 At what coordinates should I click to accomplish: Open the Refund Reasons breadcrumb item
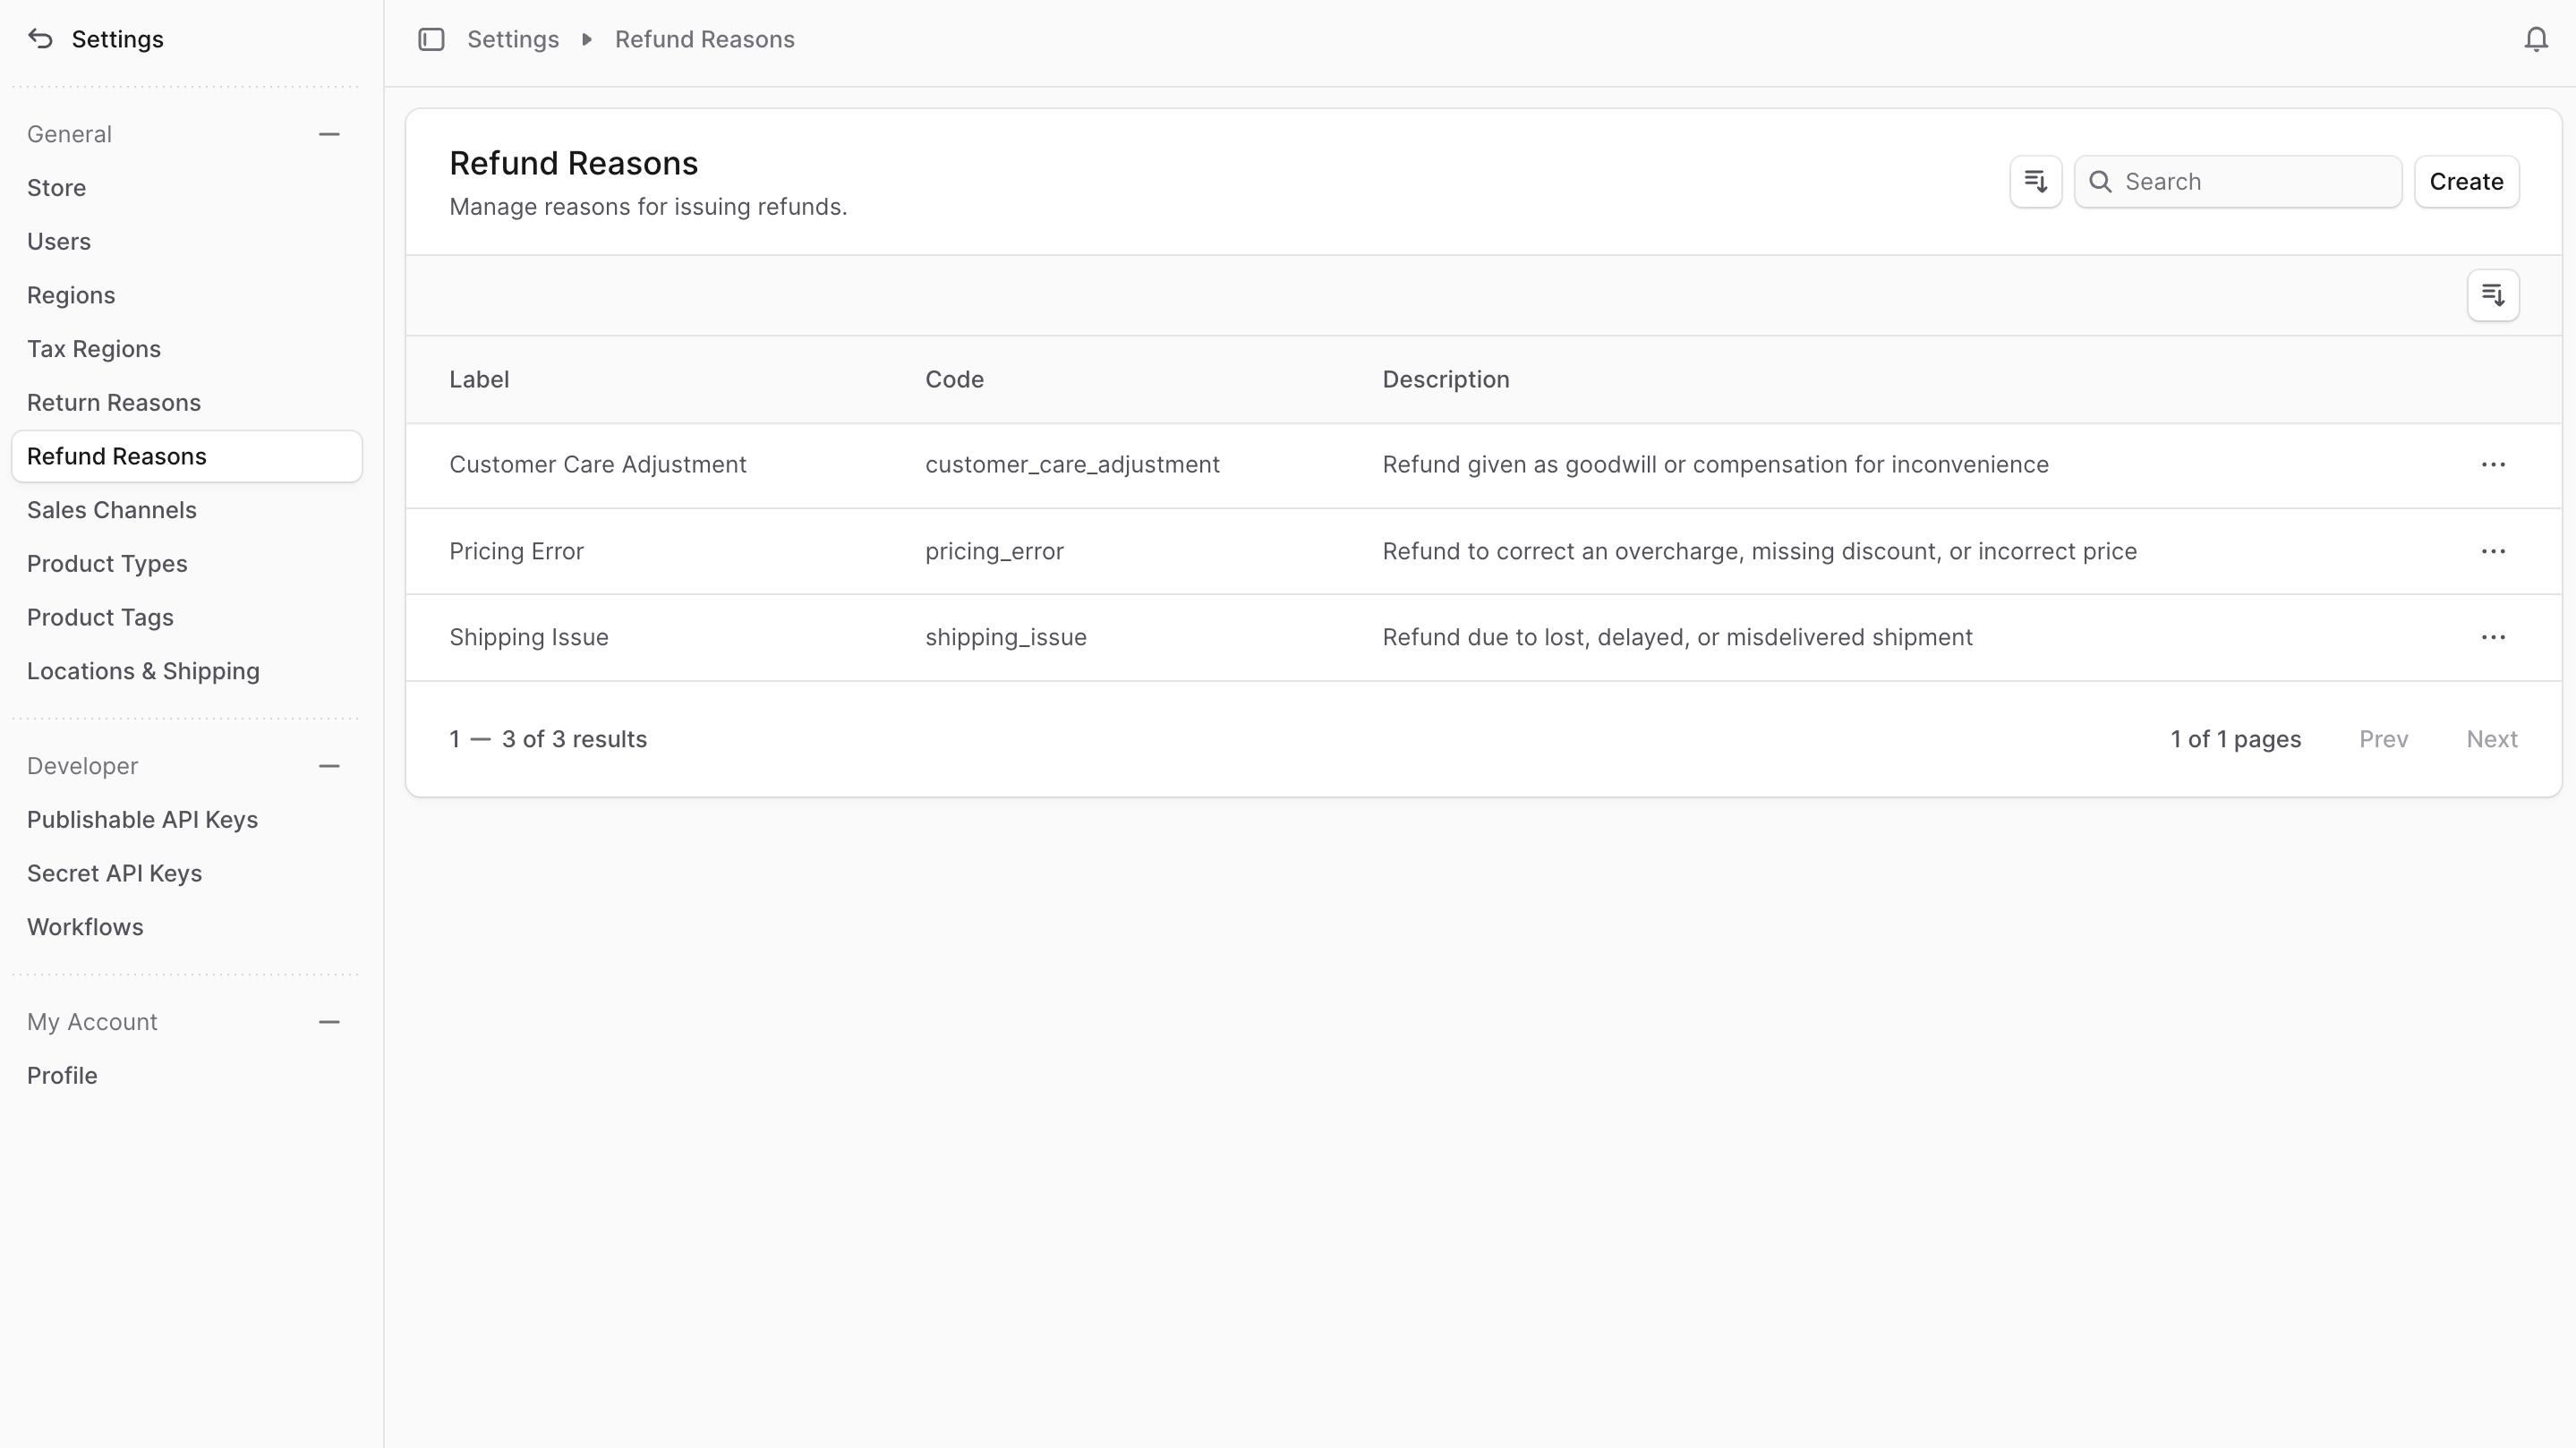[x=704, y=39]
